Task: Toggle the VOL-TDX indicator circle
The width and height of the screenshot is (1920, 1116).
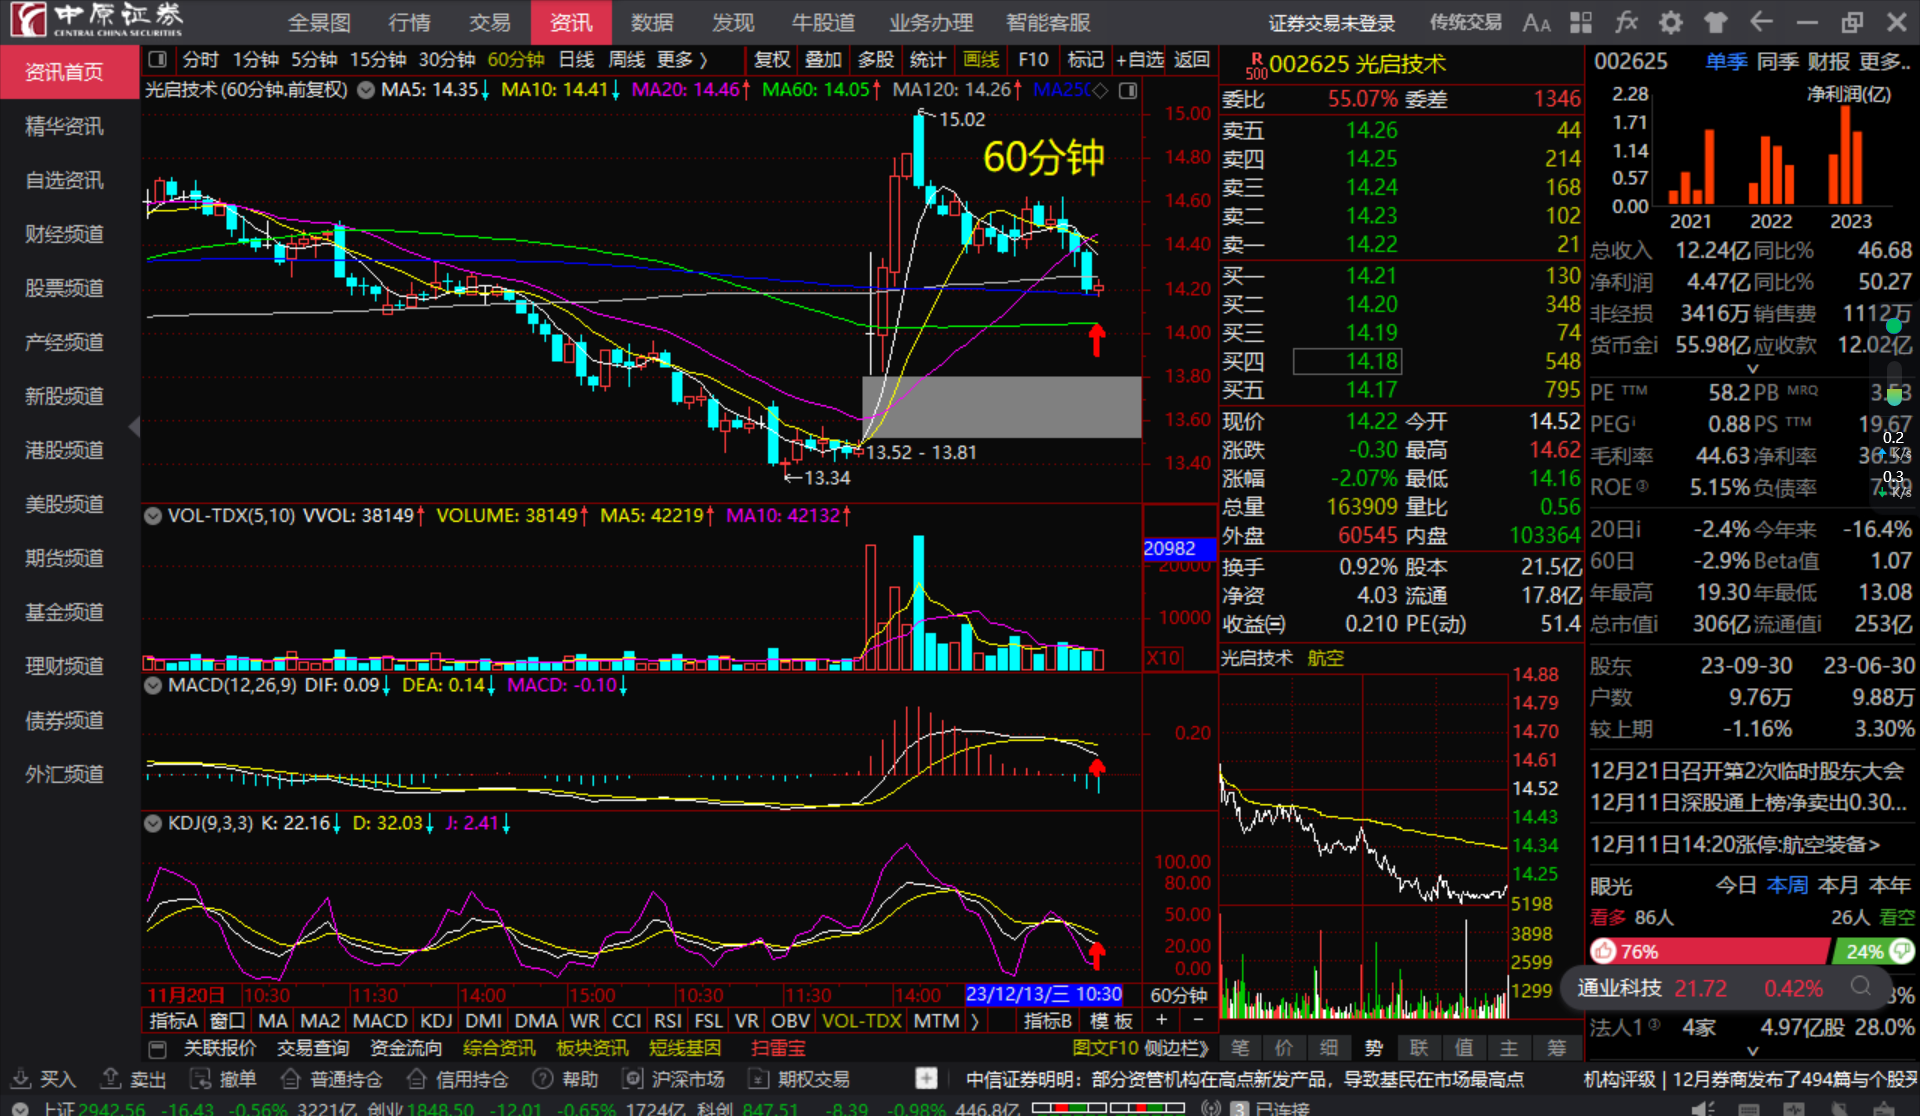Action: tap(153, 516)
